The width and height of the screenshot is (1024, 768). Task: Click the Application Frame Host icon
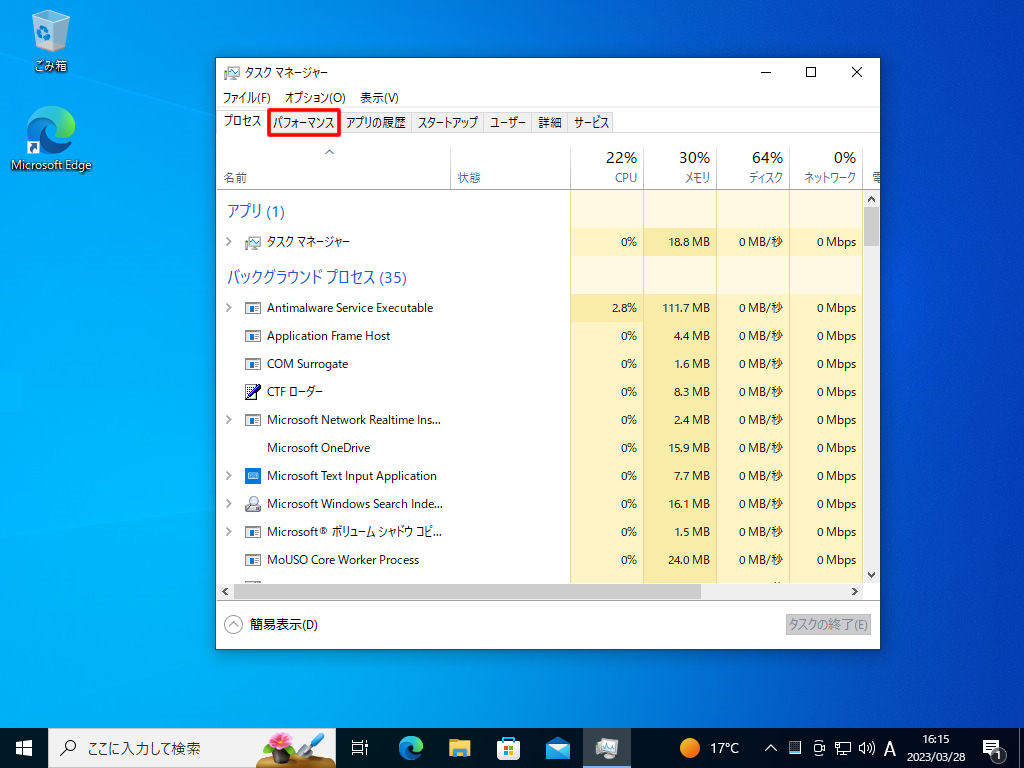[253, 336]
